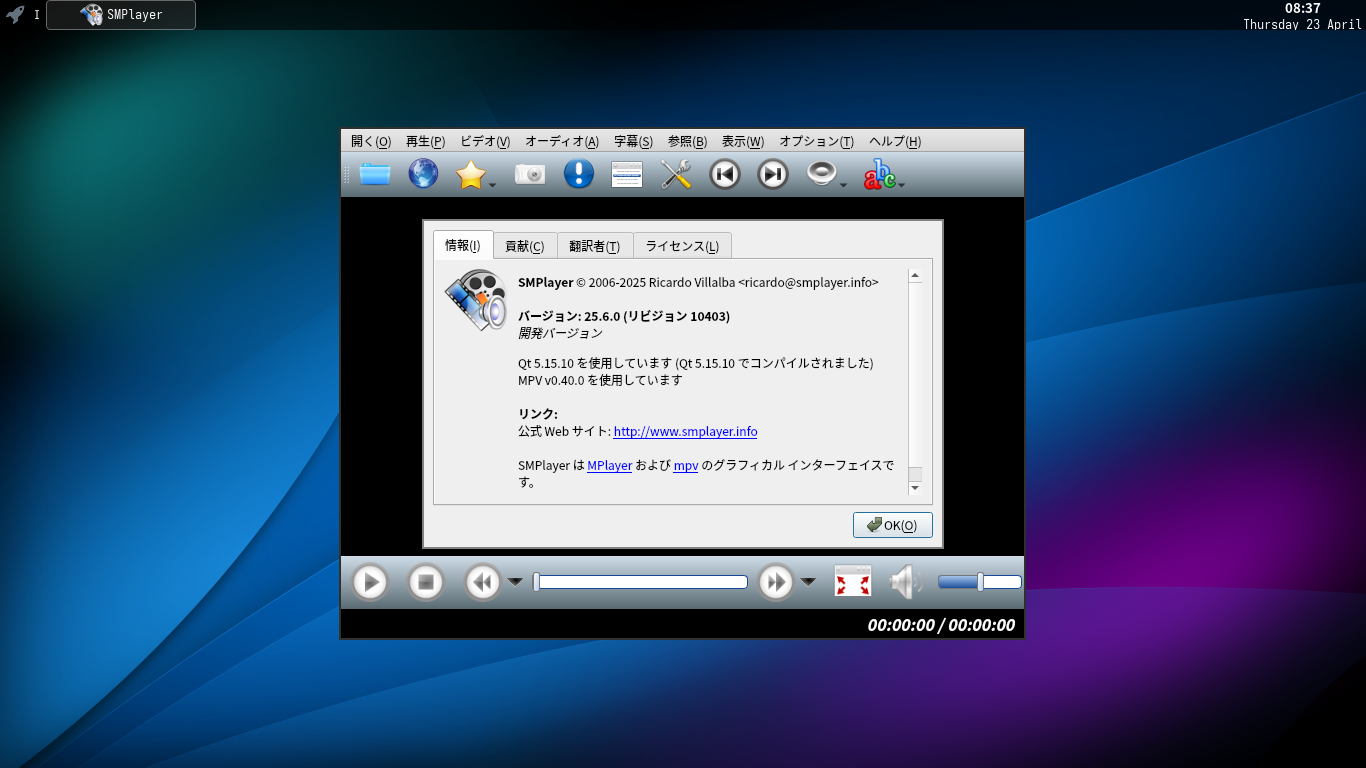Open the http://www.smplayer.info link

click(x=685, y=432)
